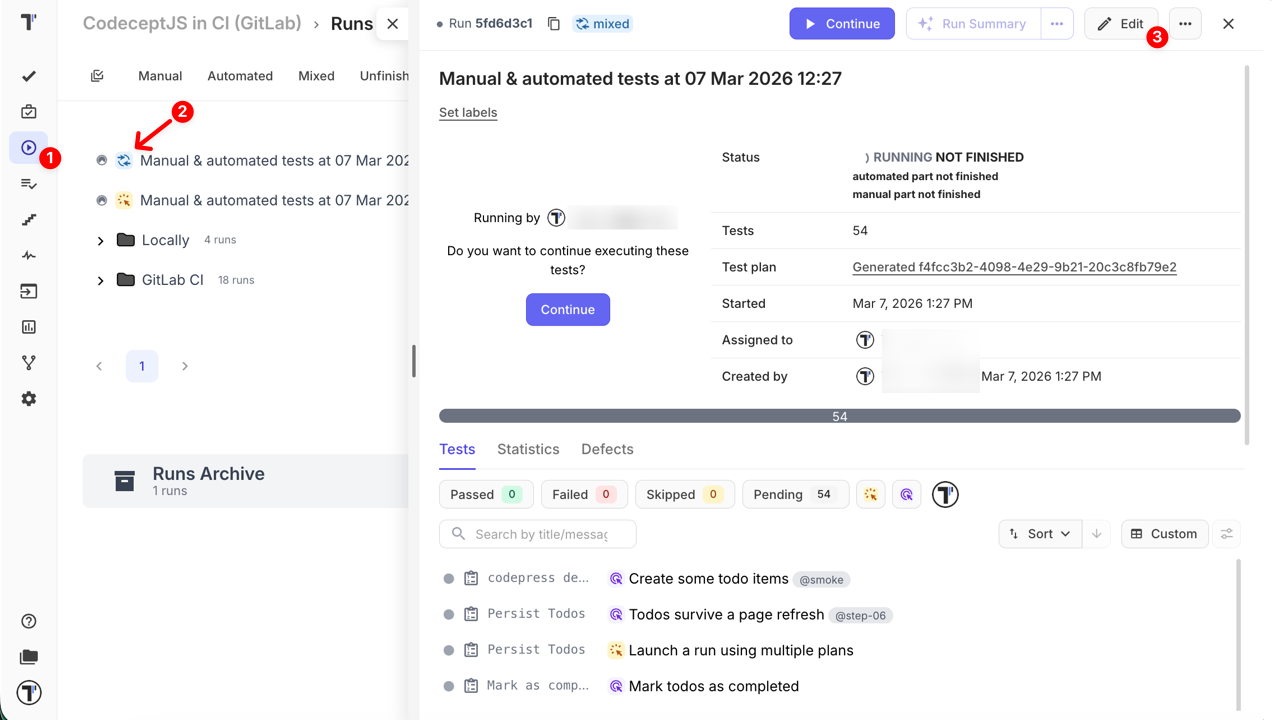This screenshot has height=720, width=1280.
Task: Expand the GitLab CI folder
Action: 101,280
